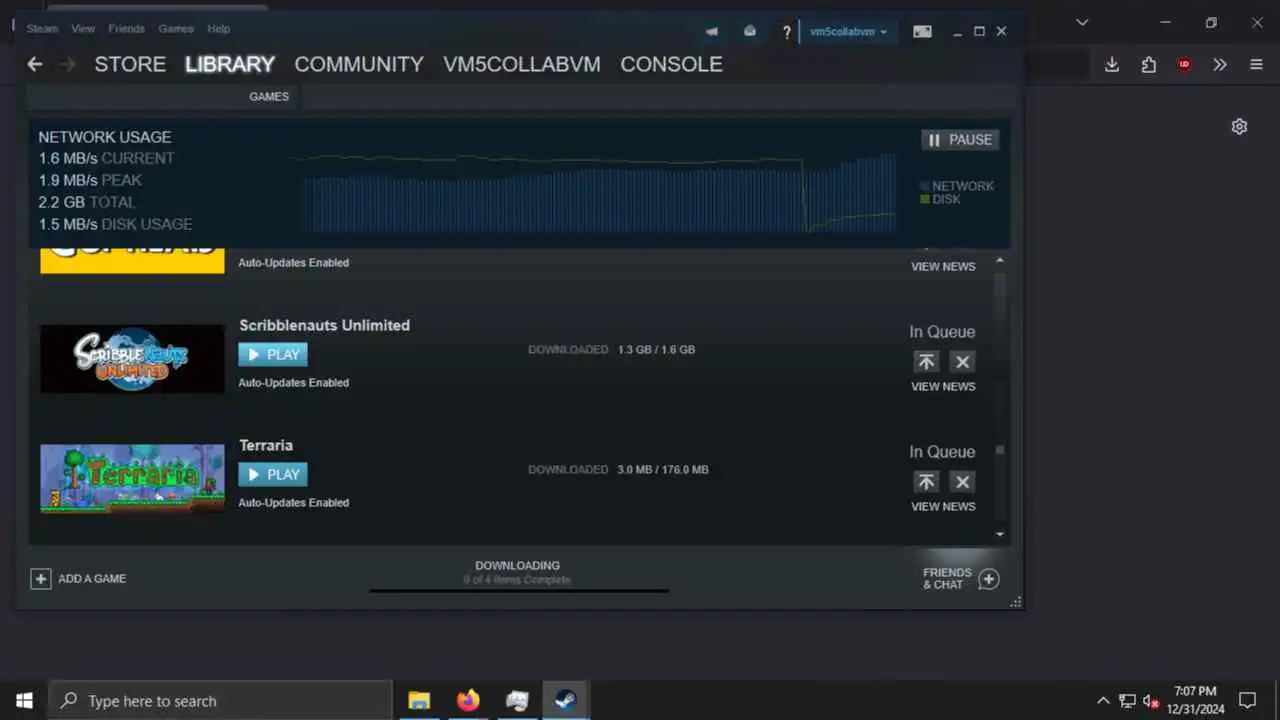Click the Scribblenauts Unlimited title

pyautogui.click(x=325, y=325)
